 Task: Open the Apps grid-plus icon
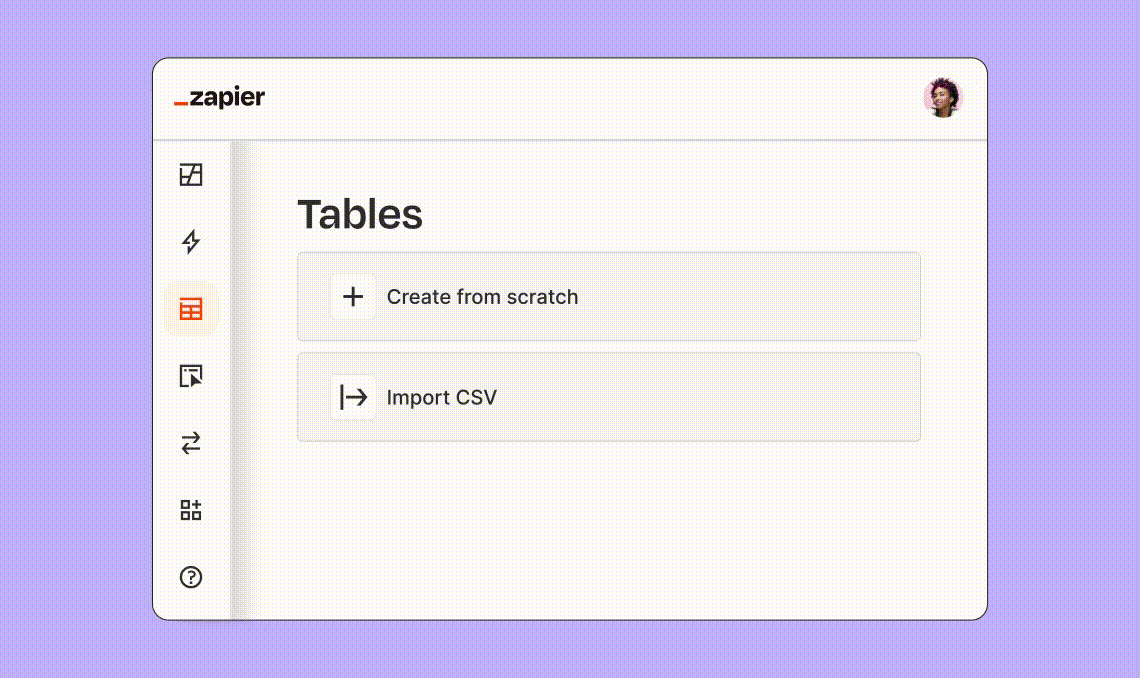click(x=190, y=509)
